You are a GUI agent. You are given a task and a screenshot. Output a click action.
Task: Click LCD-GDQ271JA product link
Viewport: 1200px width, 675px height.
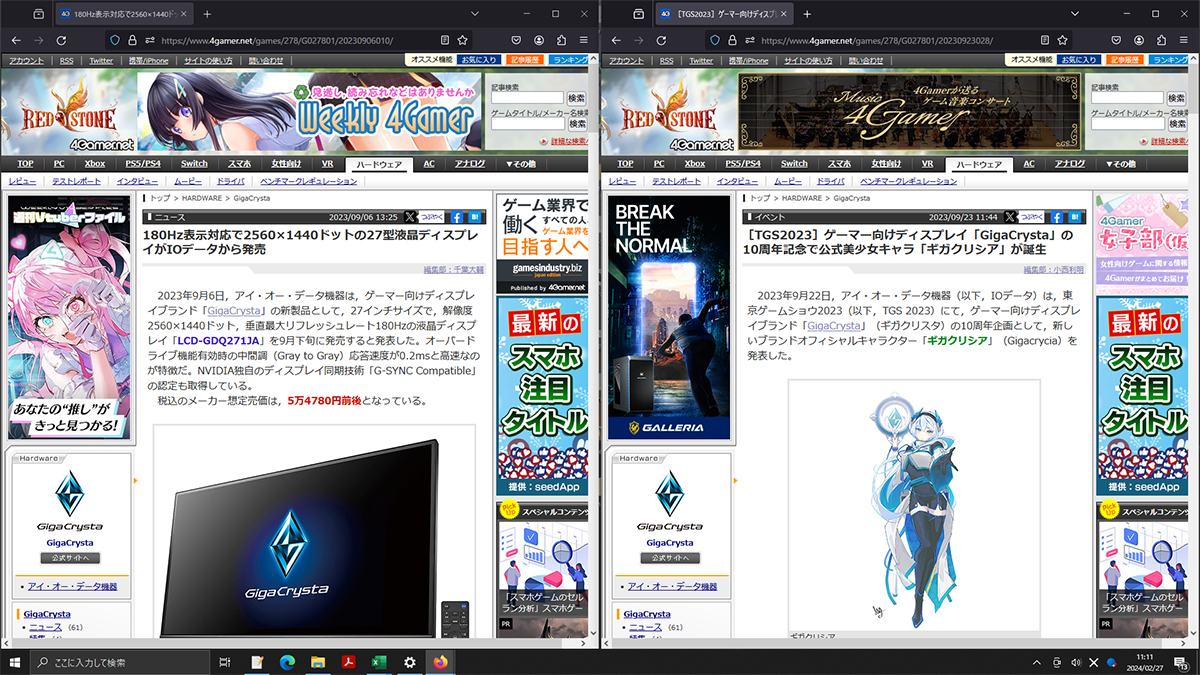coord(217,340)
